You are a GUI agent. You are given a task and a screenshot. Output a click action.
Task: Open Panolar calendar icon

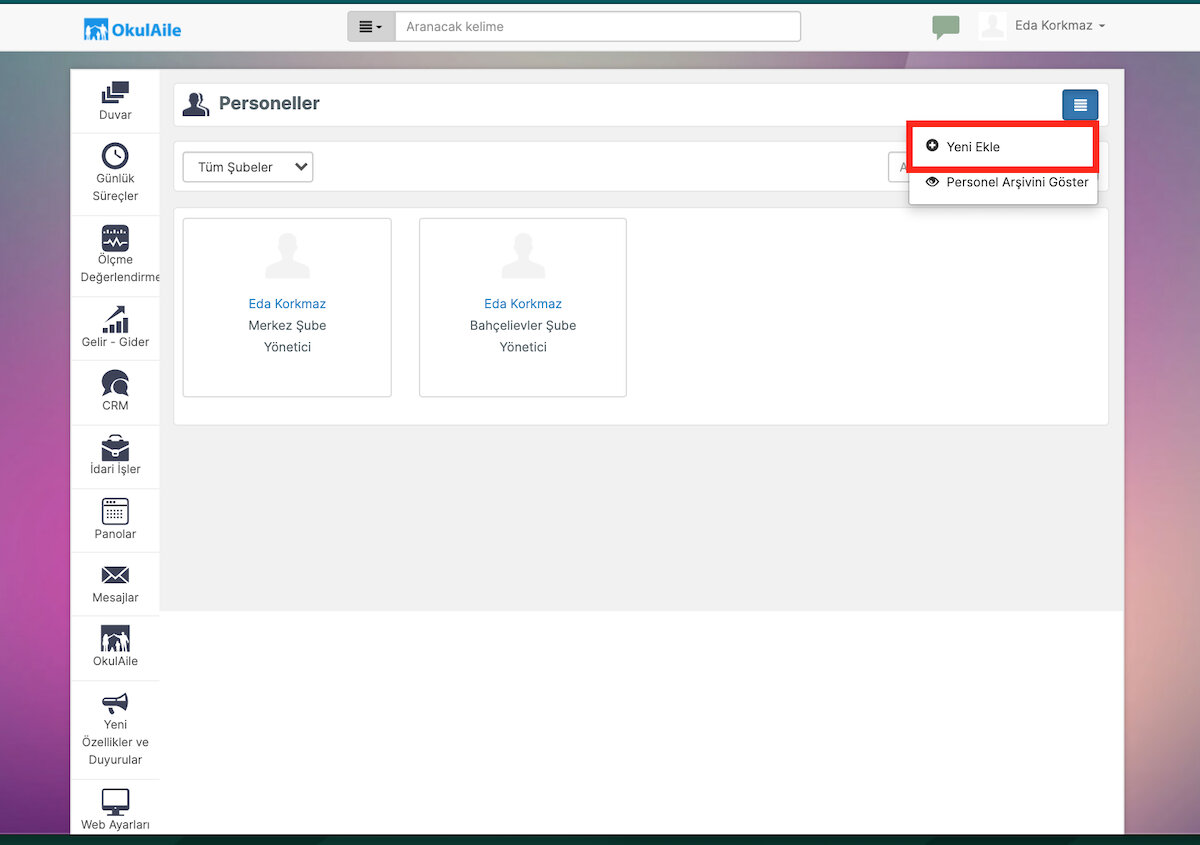[x=115, y=511]
